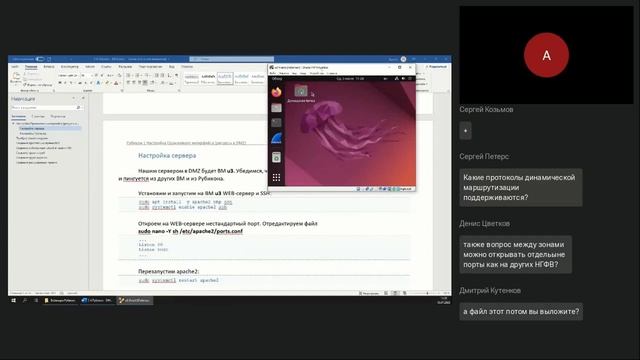Open Машина menu in VirtualBox window

(x=284, y=73)
